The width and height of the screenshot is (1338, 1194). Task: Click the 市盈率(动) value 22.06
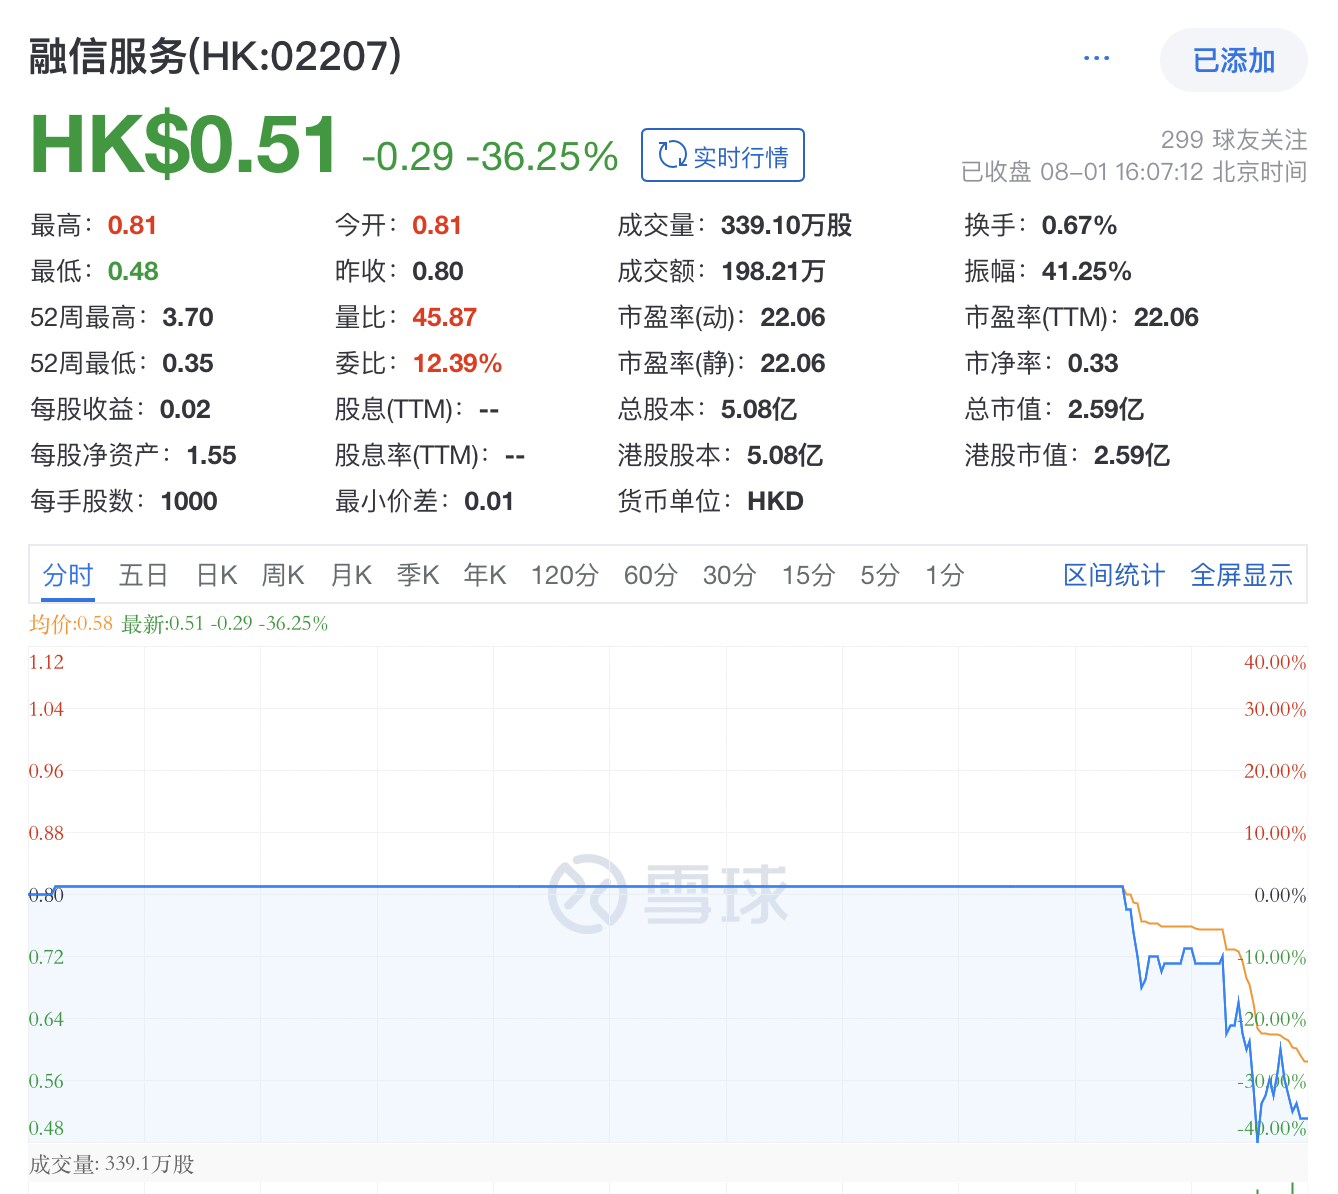point(793,317)
